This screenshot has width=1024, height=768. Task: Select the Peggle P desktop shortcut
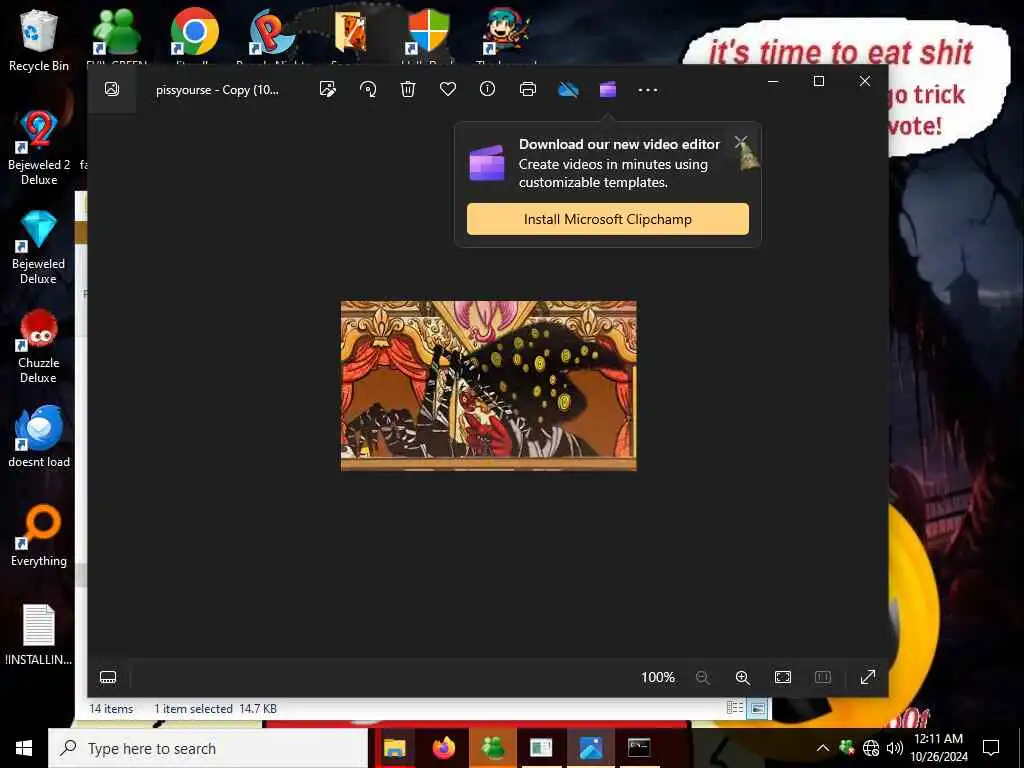(270, 33)
